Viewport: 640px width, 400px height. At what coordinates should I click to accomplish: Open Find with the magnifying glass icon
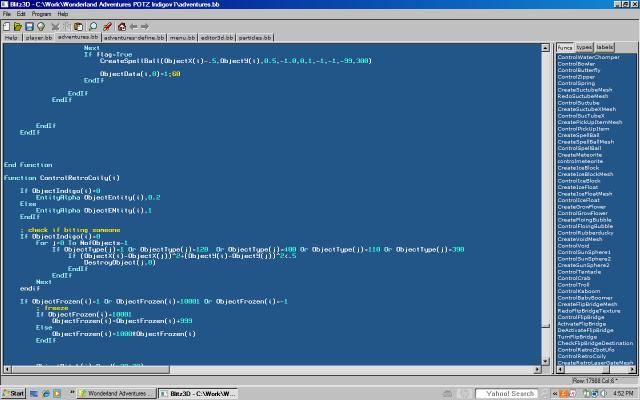pos(93,27)
